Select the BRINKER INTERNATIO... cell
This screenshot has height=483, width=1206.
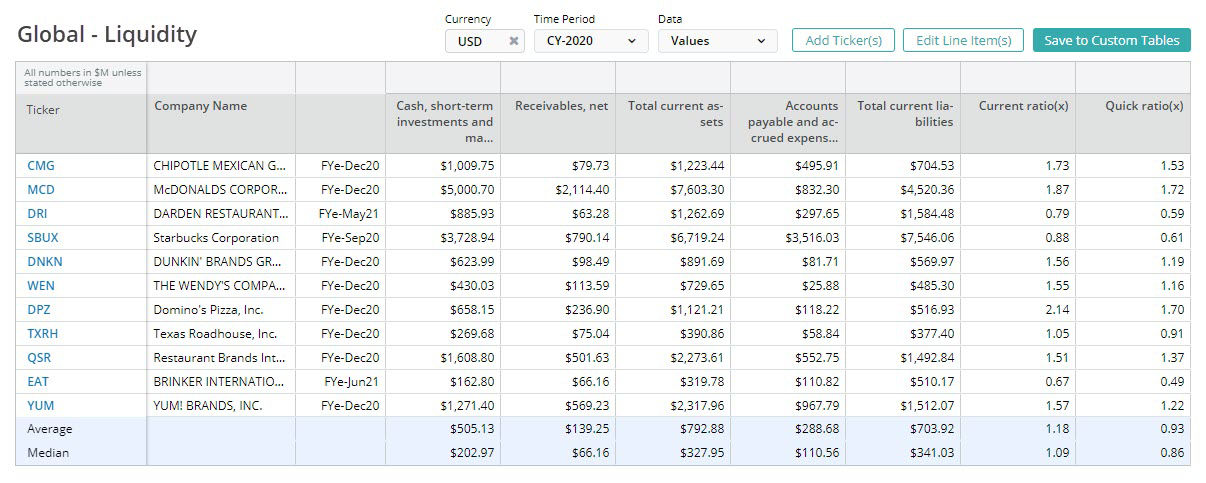(221, 381)
